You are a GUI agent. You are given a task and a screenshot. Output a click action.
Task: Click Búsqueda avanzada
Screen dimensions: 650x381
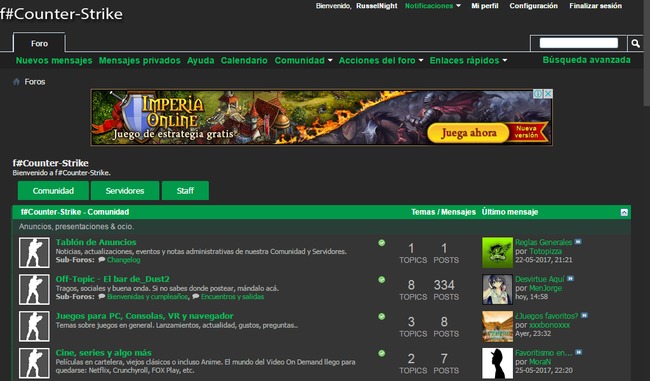pyautogui.click(x=587, y=60)
